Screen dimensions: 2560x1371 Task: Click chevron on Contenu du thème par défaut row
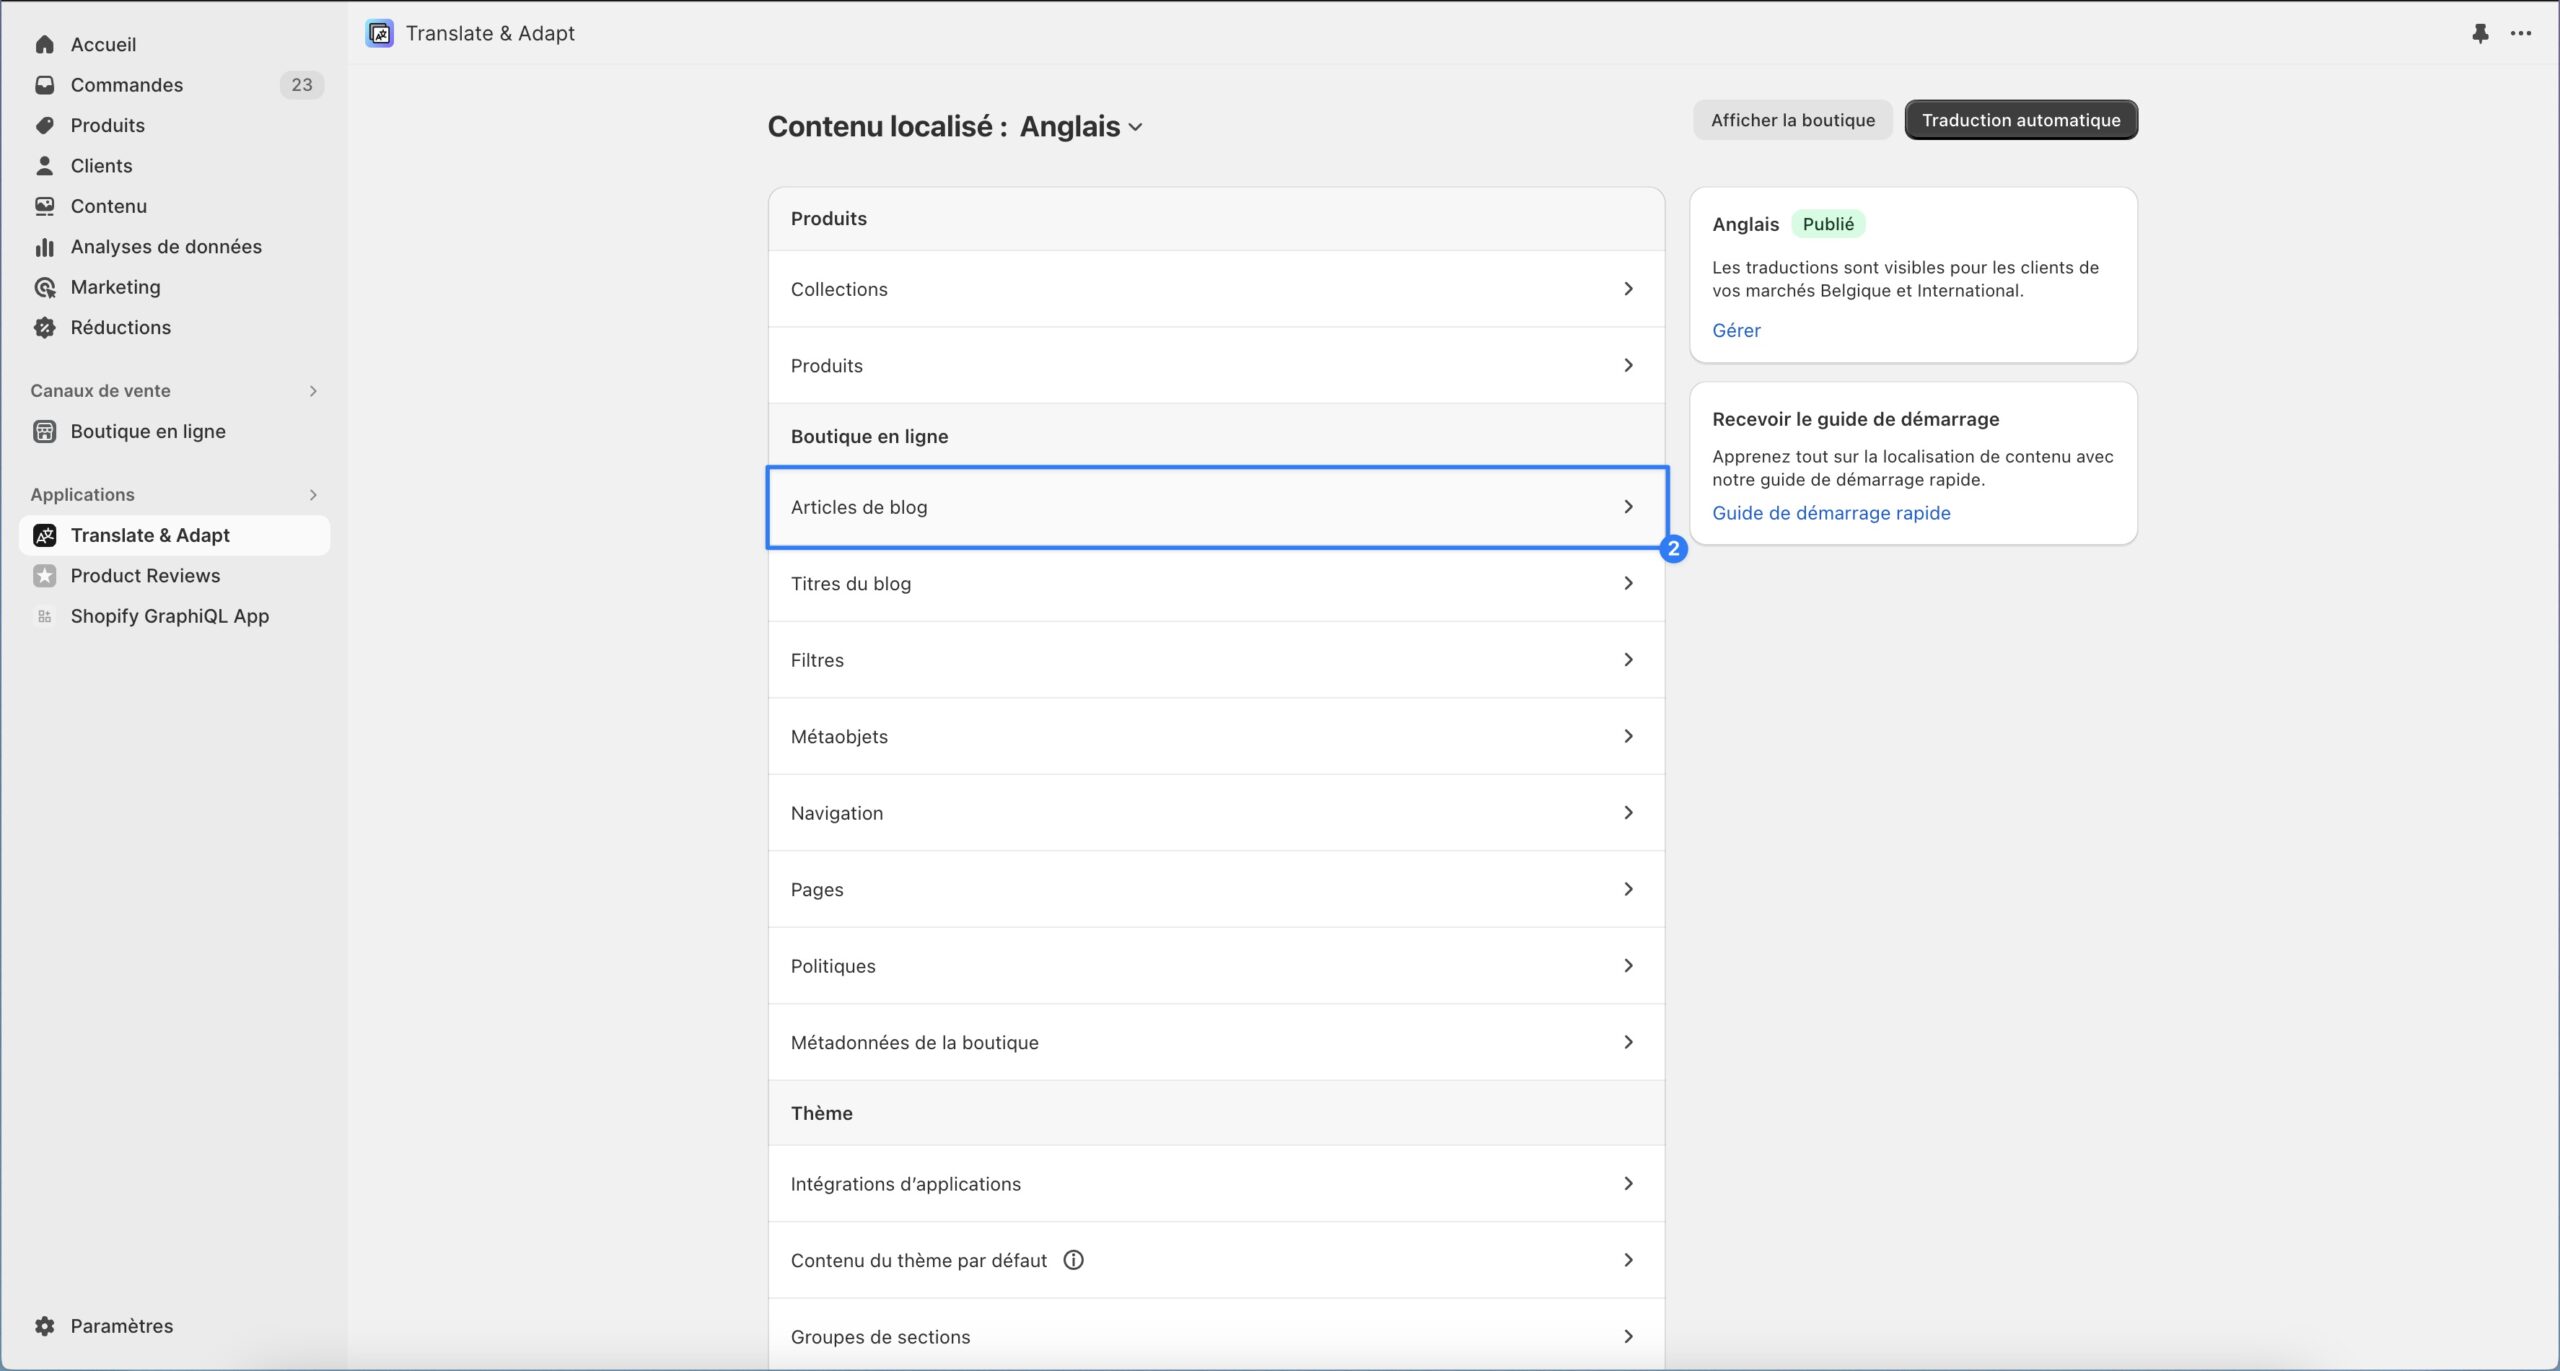[x=1628, y=1260]
